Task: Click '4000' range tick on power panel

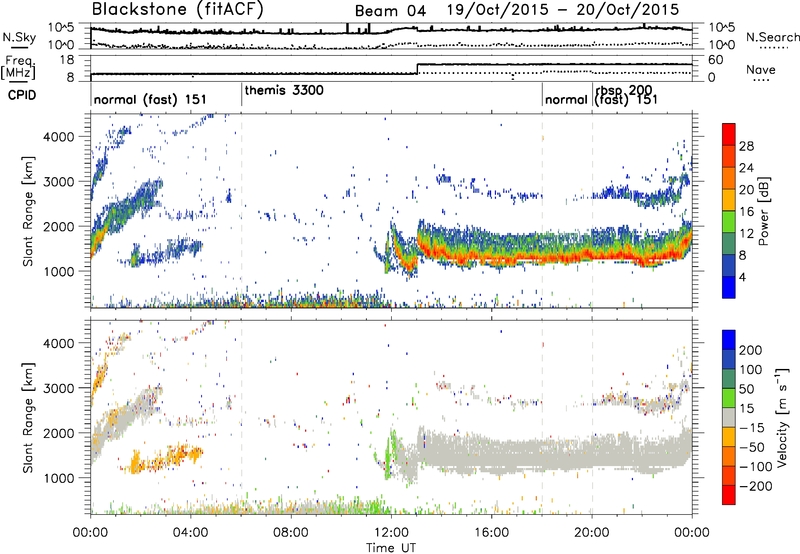Action: point(59,137)
